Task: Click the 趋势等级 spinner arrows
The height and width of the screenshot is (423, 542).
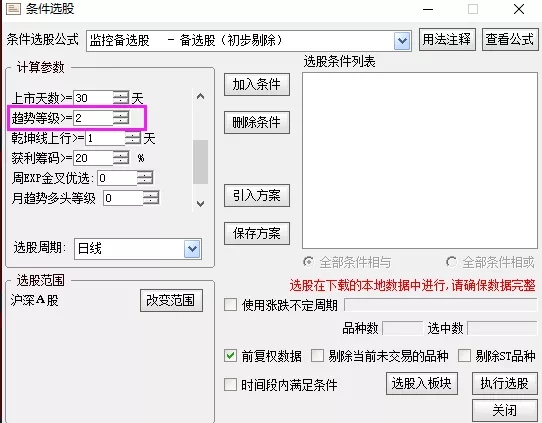Action: pyautogui.click(x=121, y=118)
